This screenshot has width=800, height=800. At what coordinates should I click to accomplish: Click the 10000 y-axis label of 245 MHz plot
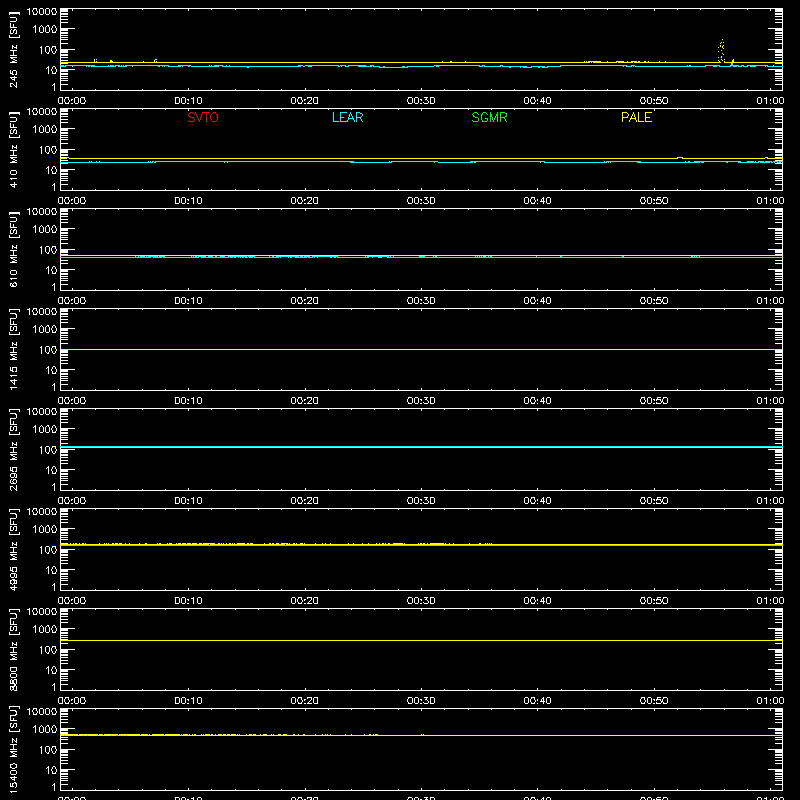coord(42,12)
